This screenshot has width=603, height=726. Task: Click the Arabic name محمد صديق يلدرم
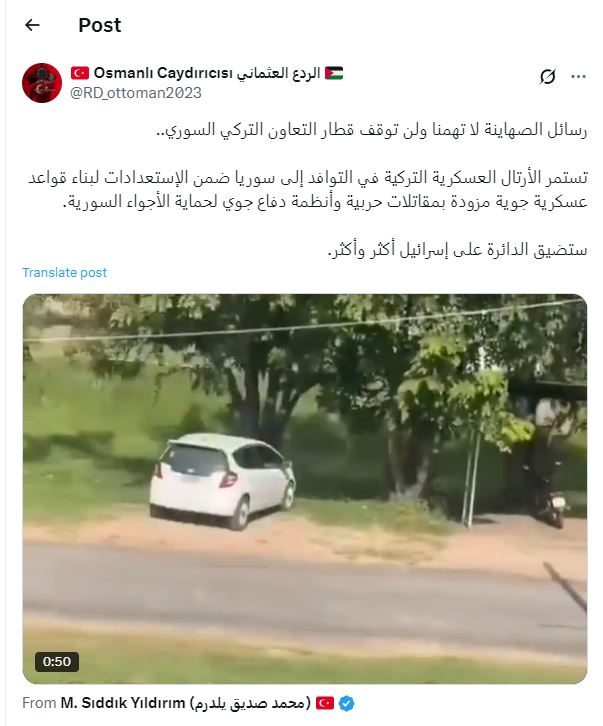(x=250, y=703)
